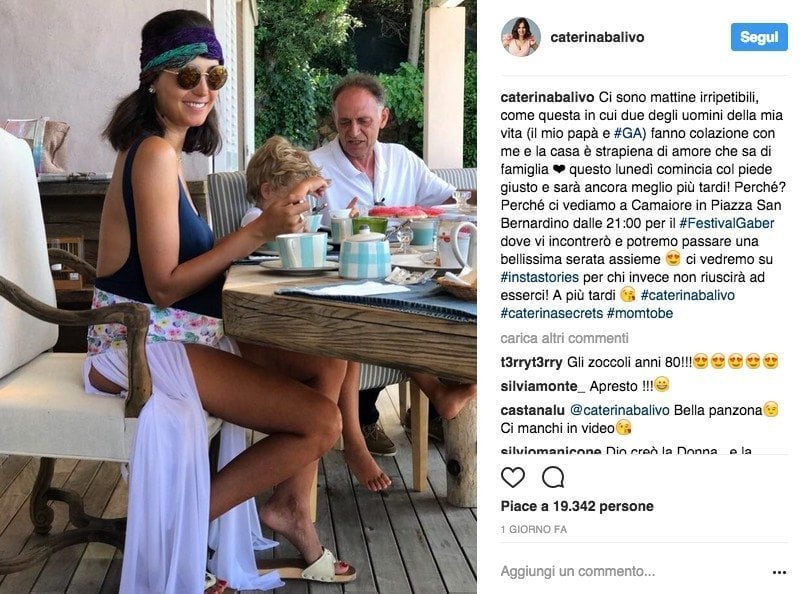Viewport: 812px width, 594px height.
Task: Visit commenter castanalu's profile
Action: [x=532, y=410]
